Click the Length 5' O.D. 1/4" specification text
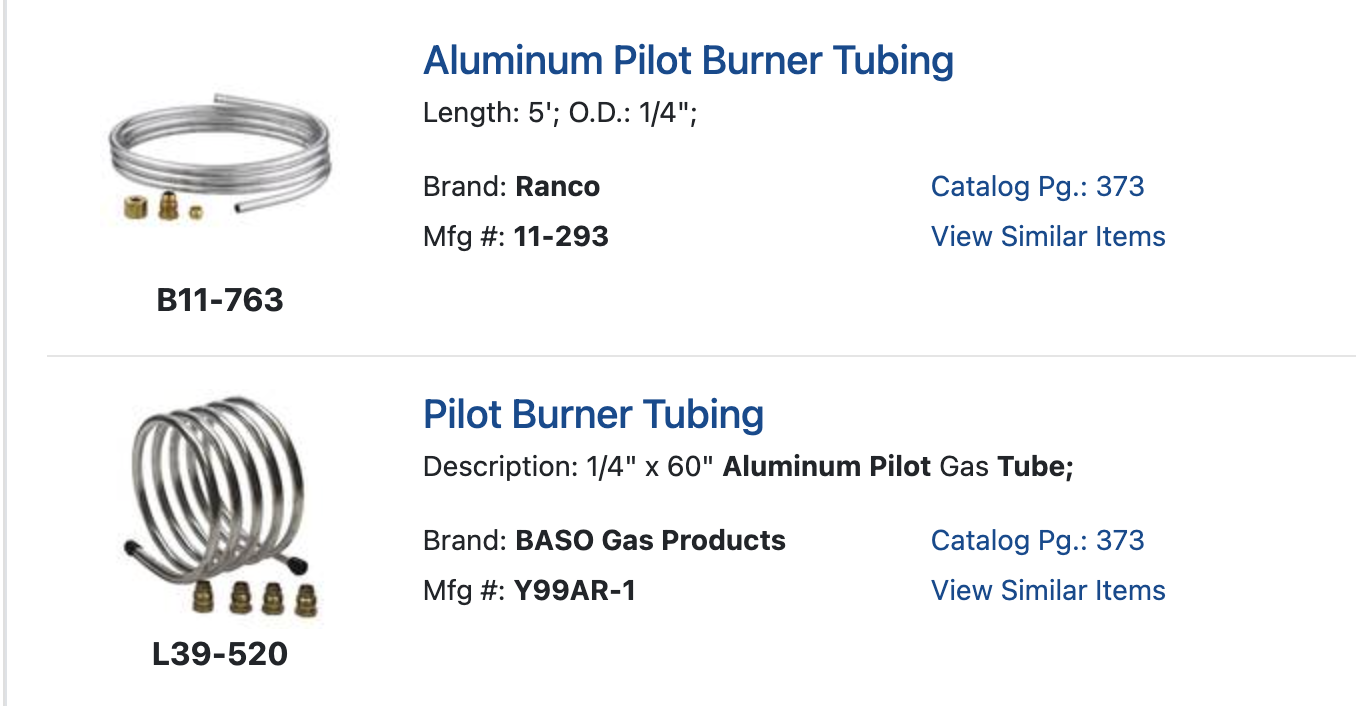 pos(560,113)
